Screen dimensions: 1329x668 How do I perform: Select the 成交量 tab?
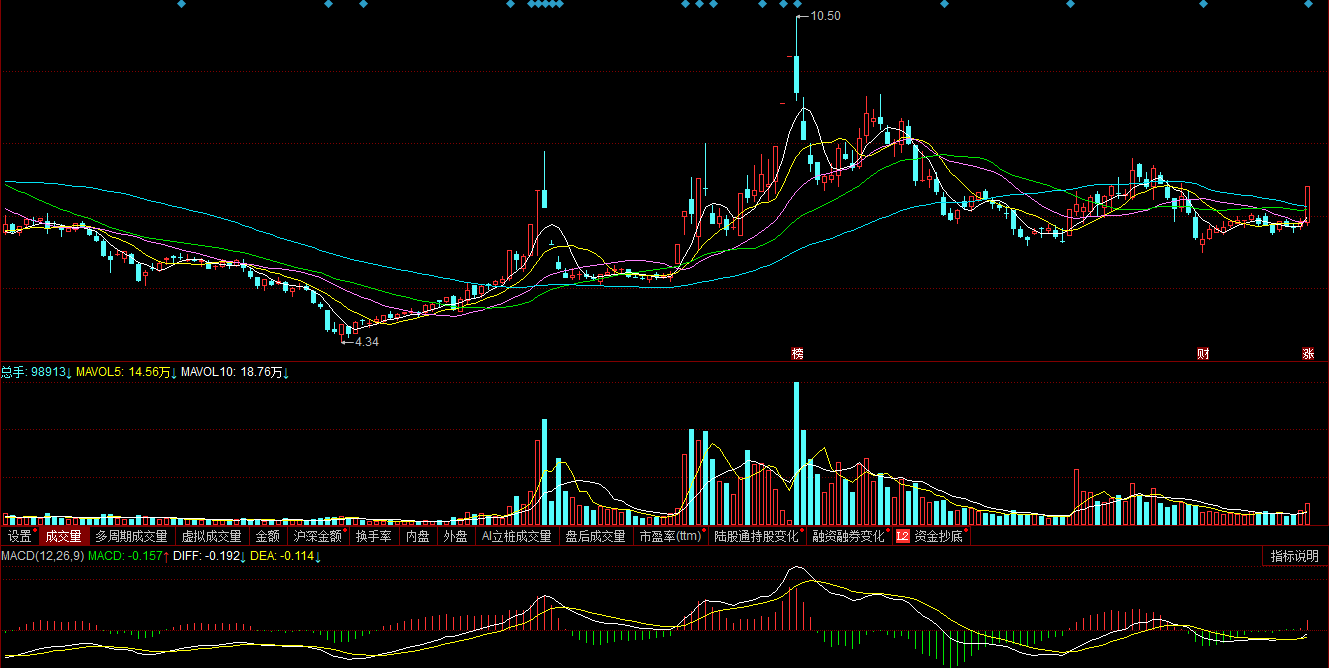coord(61,537)
